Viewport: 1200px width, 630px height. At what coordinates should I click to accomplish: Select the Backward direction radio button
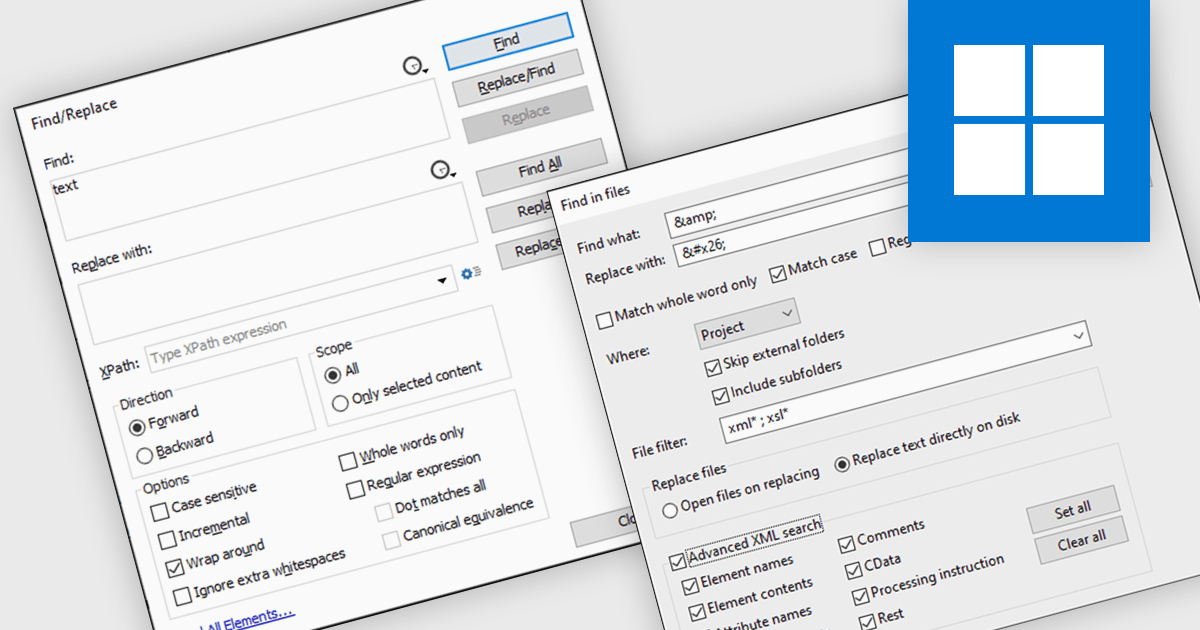[144, 455]
